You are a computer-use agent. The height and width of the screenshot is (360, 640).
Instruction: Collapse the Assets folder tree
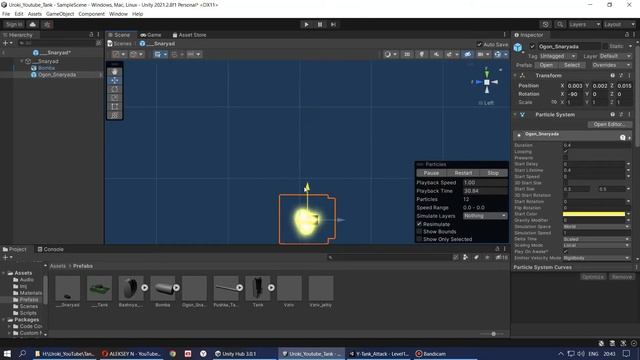pyautogui.click(x=4, y=273)
